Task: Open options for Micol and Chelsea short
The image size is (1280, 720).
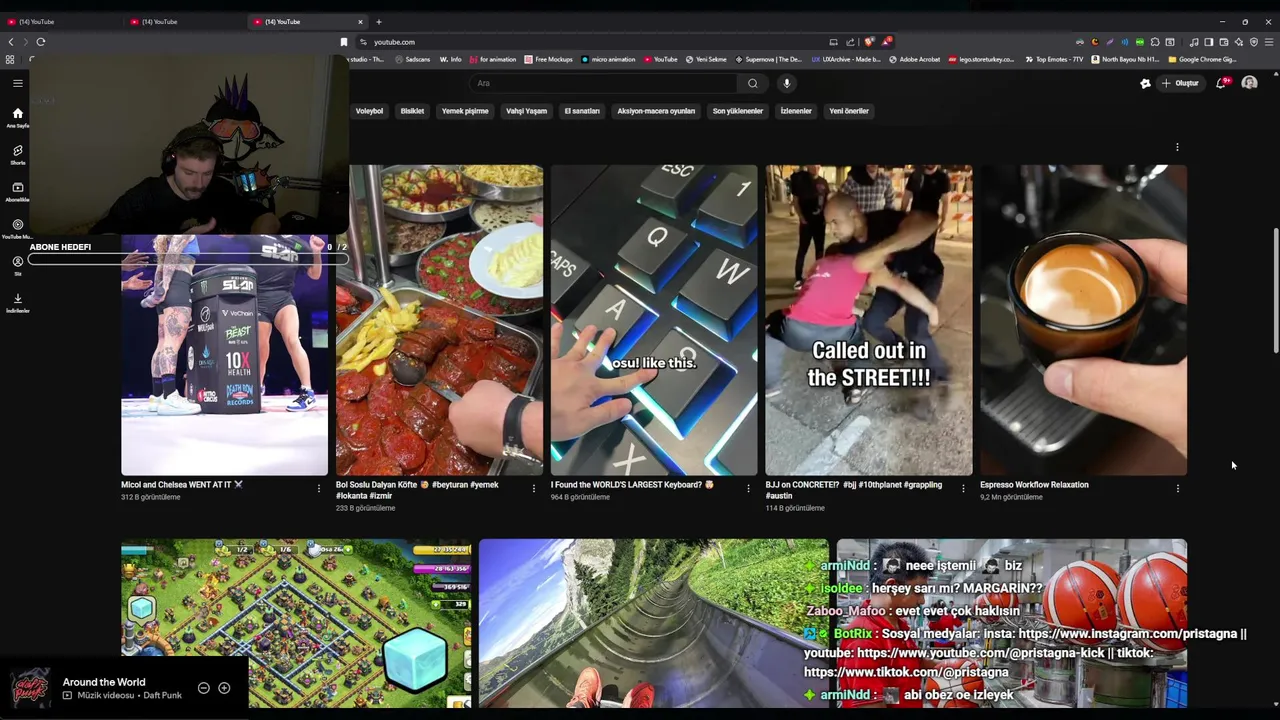Action: (319, 489)
